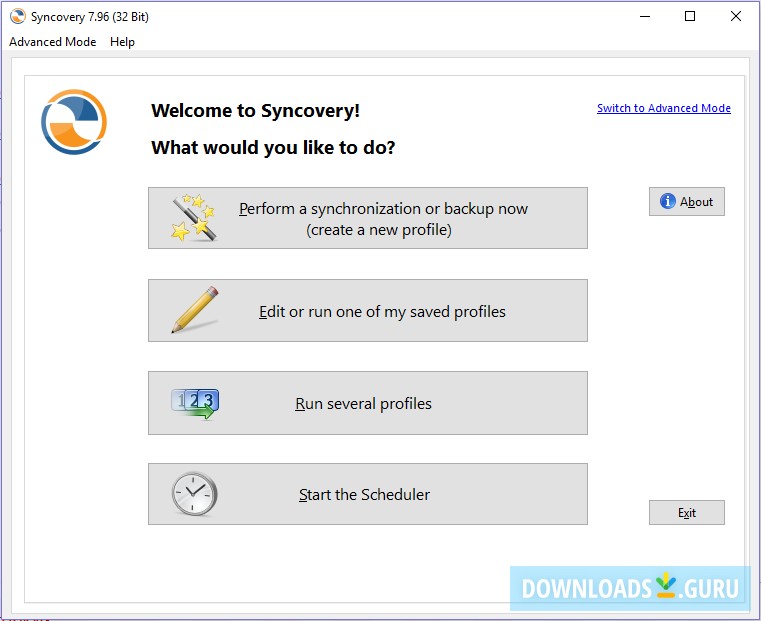Exit the Syncovery application
Image resolution: width=761 pixels, height=621 pixels.
pos(687,512)
